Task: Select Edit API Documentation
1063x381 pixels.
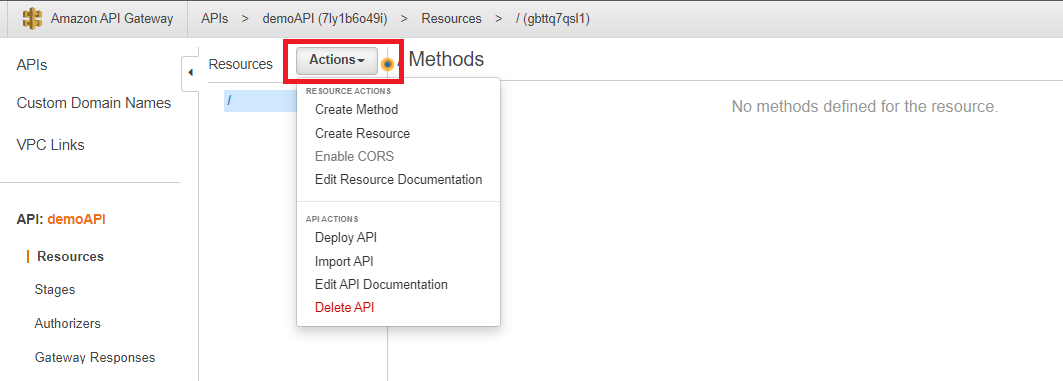Action: 382,285
